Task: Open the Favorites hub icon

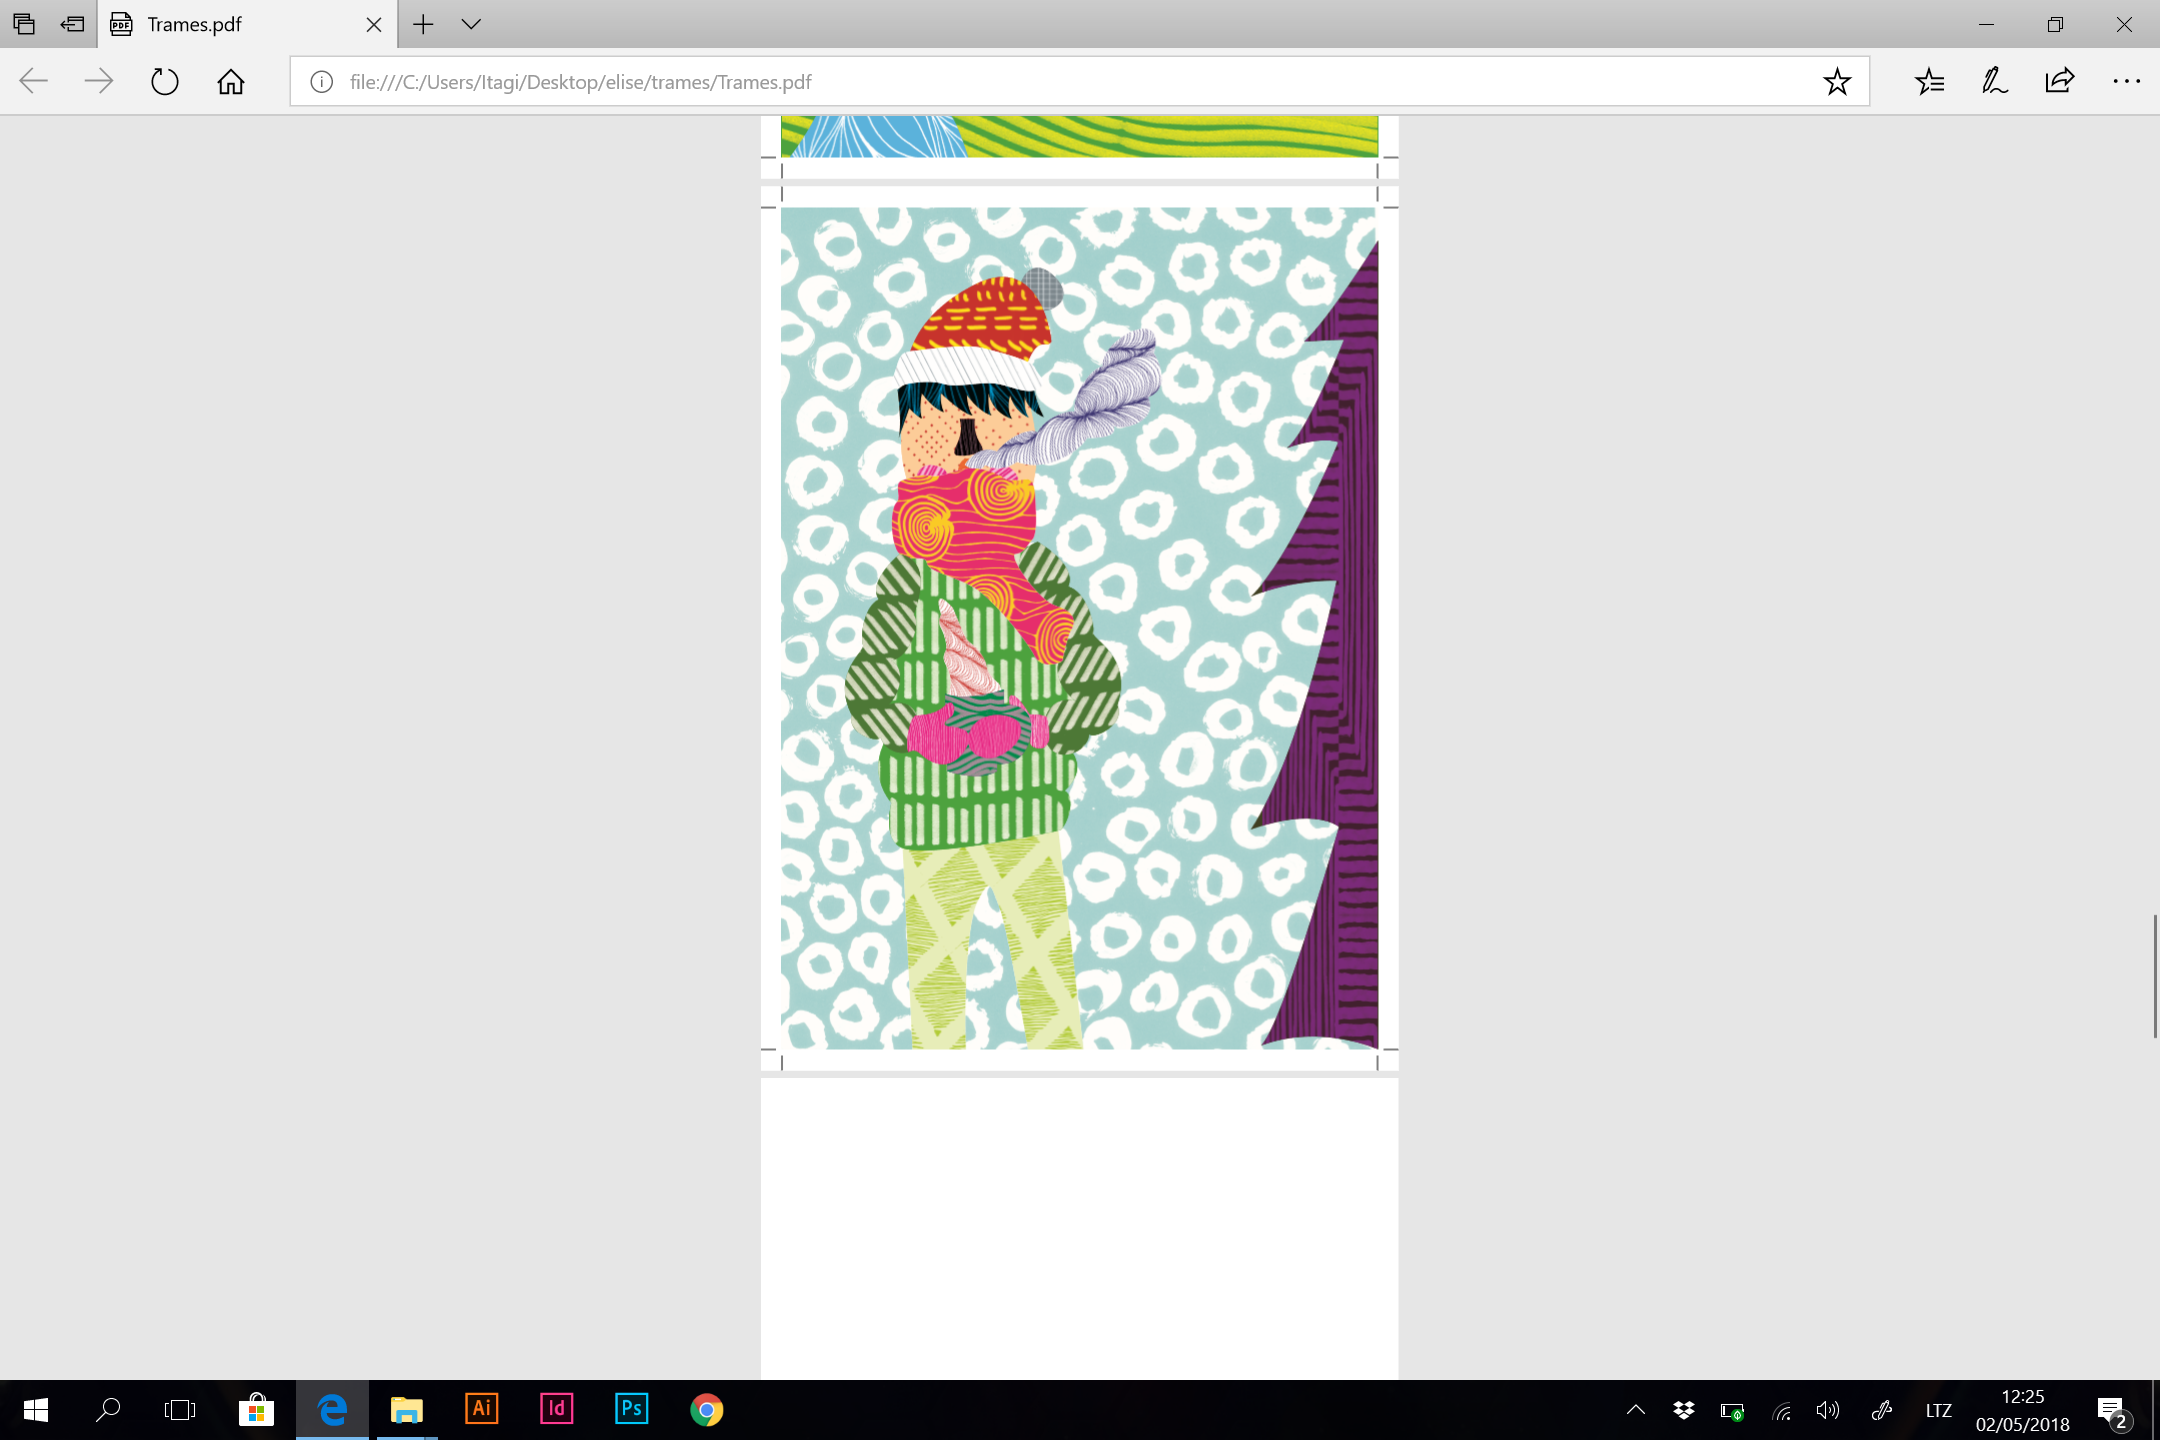Action: (x=1929, y=82)
